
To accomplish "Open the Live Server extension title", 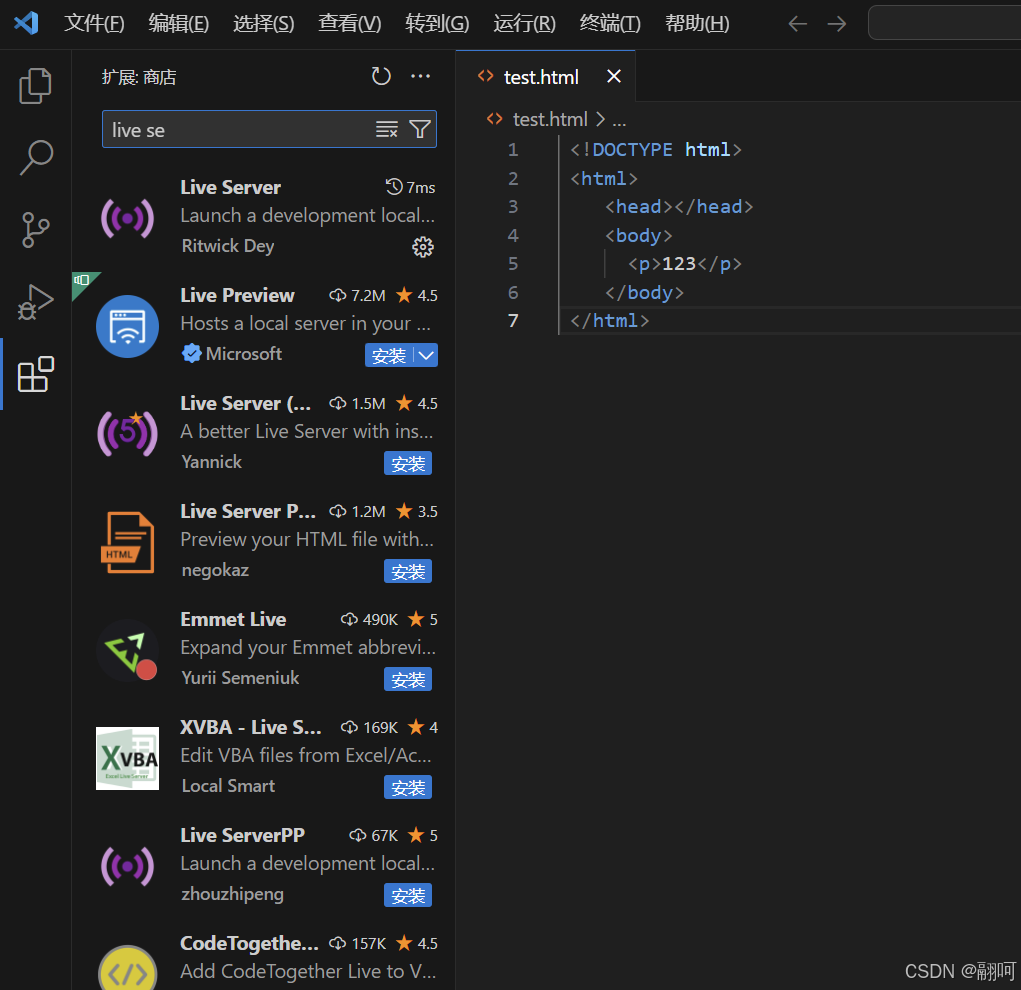I will (231, 188).
